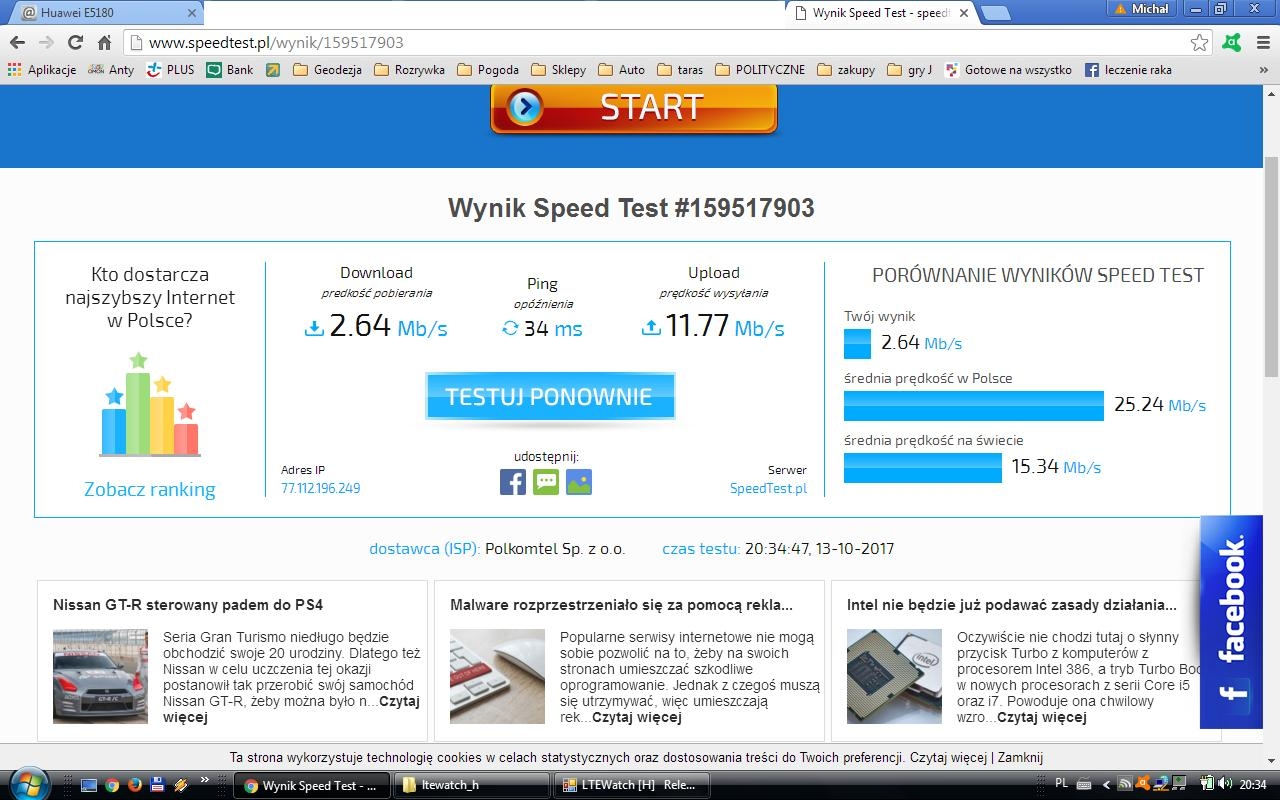Open the cookie notice's Czytaj więcej link

click(948, 757)
